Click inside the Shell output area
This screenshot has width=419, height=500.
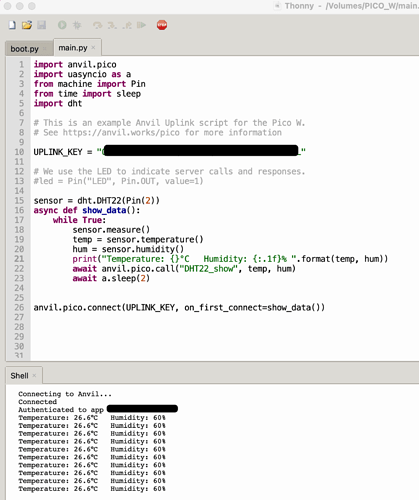(x=212, y=441)
